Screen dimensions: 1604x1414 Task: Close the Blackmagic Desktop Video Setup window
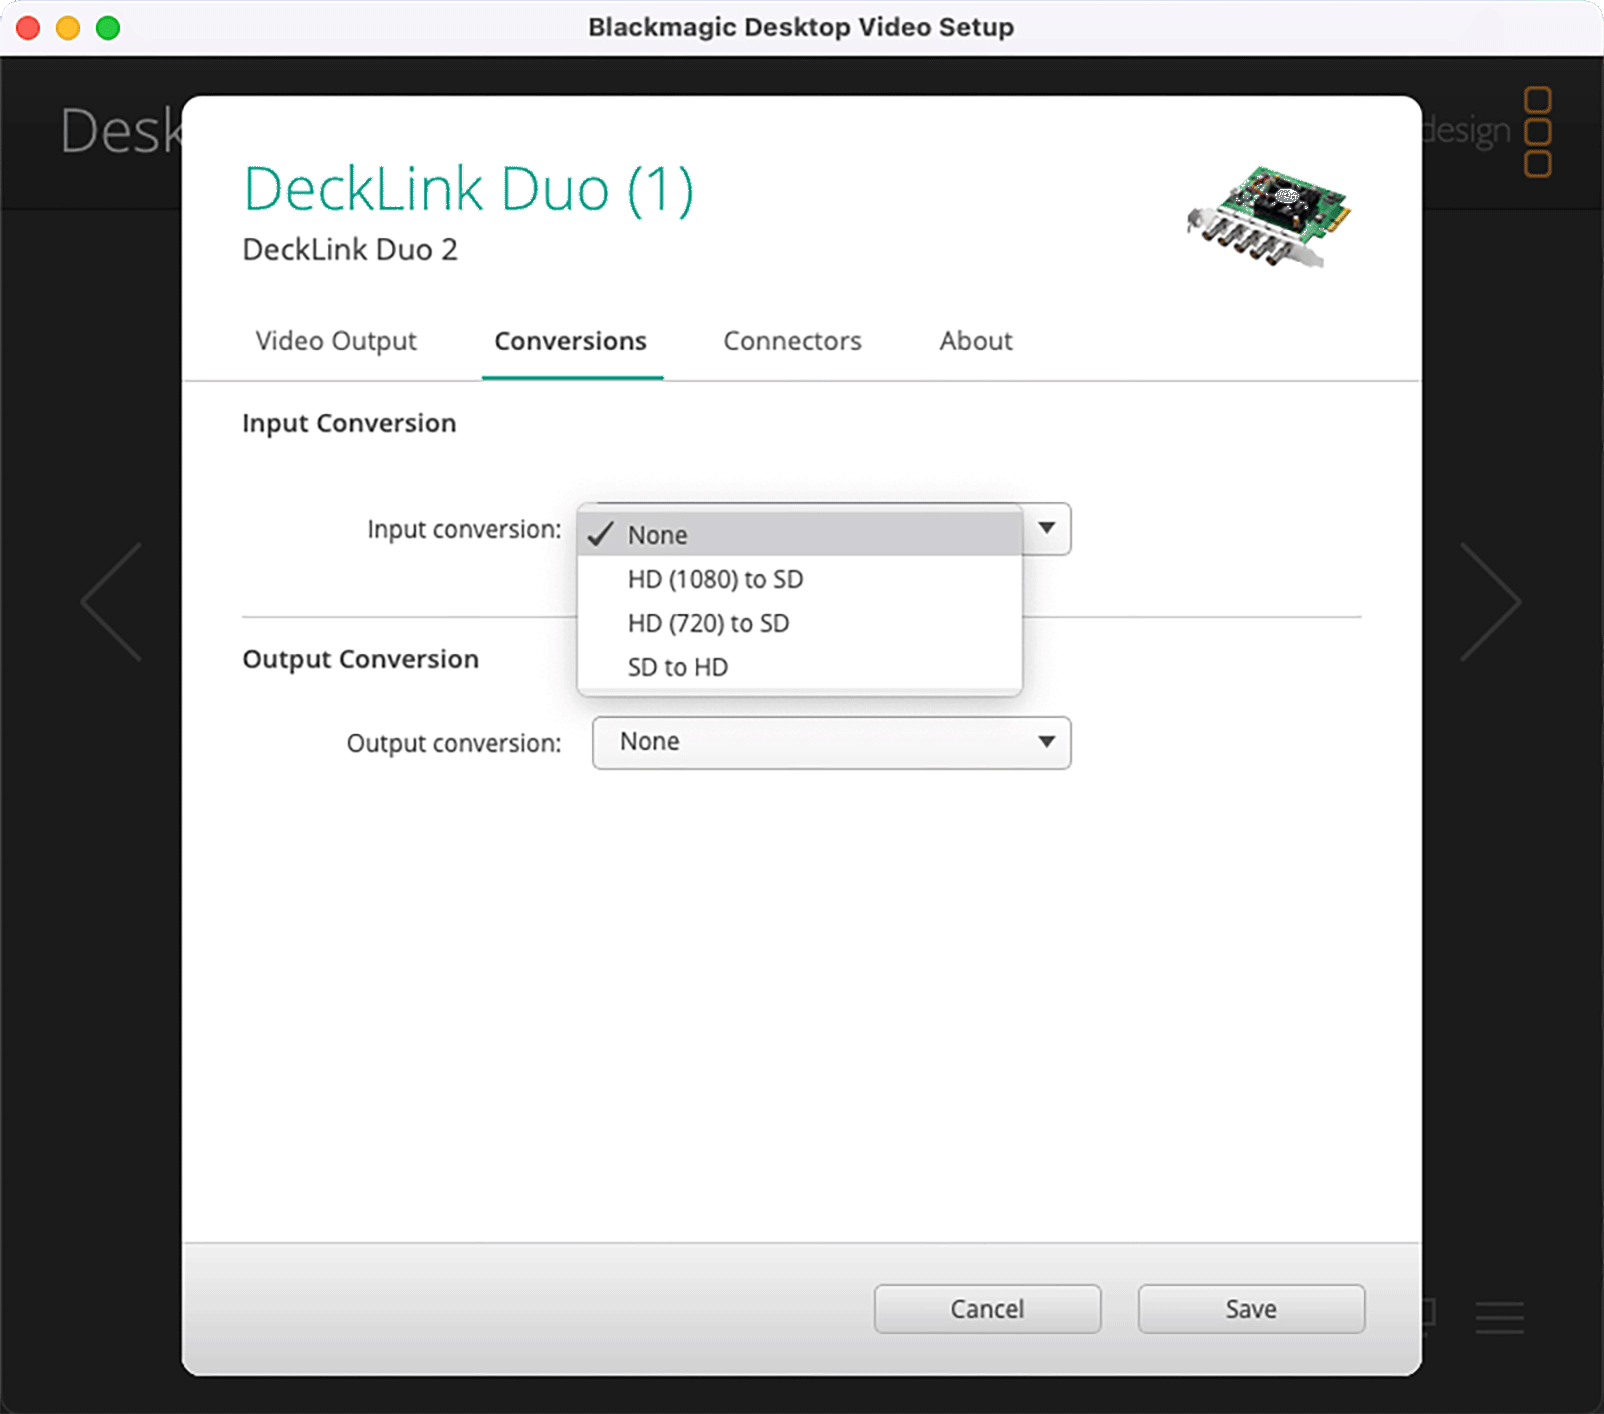pyautogui.click(x=28, y=28)
